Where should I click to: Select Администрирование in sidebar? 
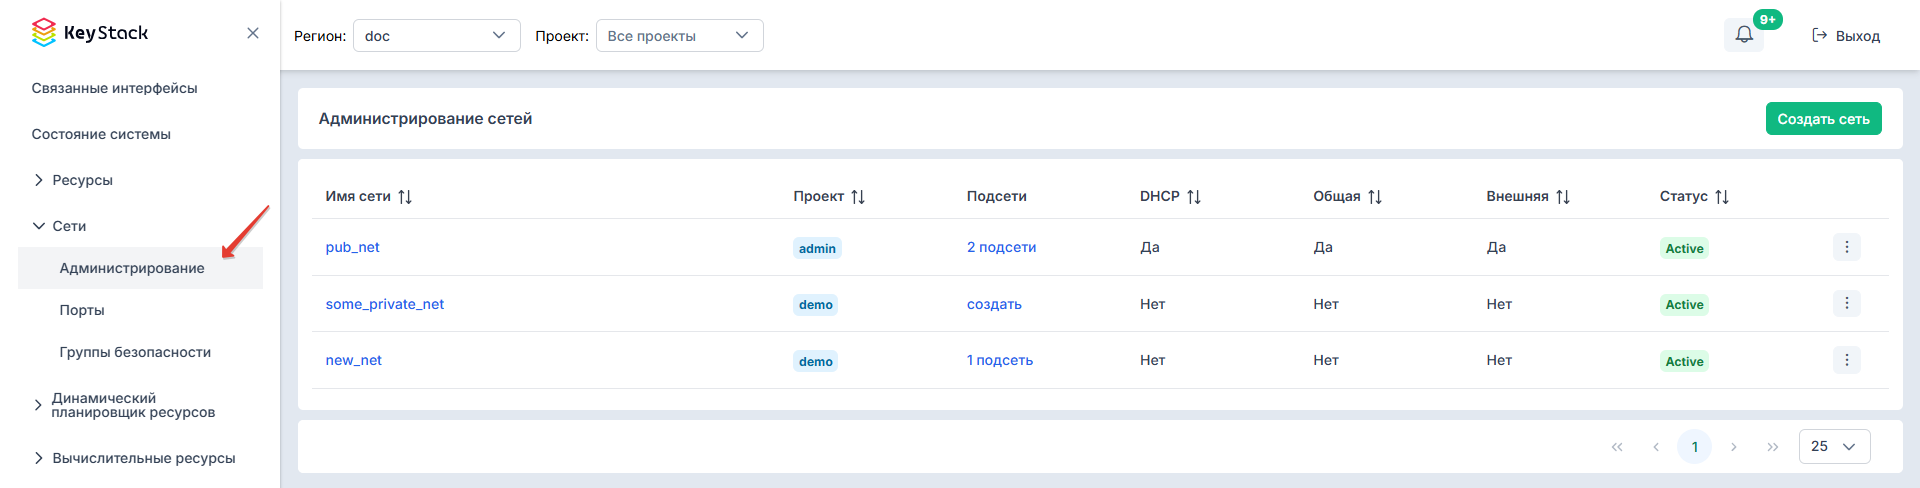tap(140, 268)
